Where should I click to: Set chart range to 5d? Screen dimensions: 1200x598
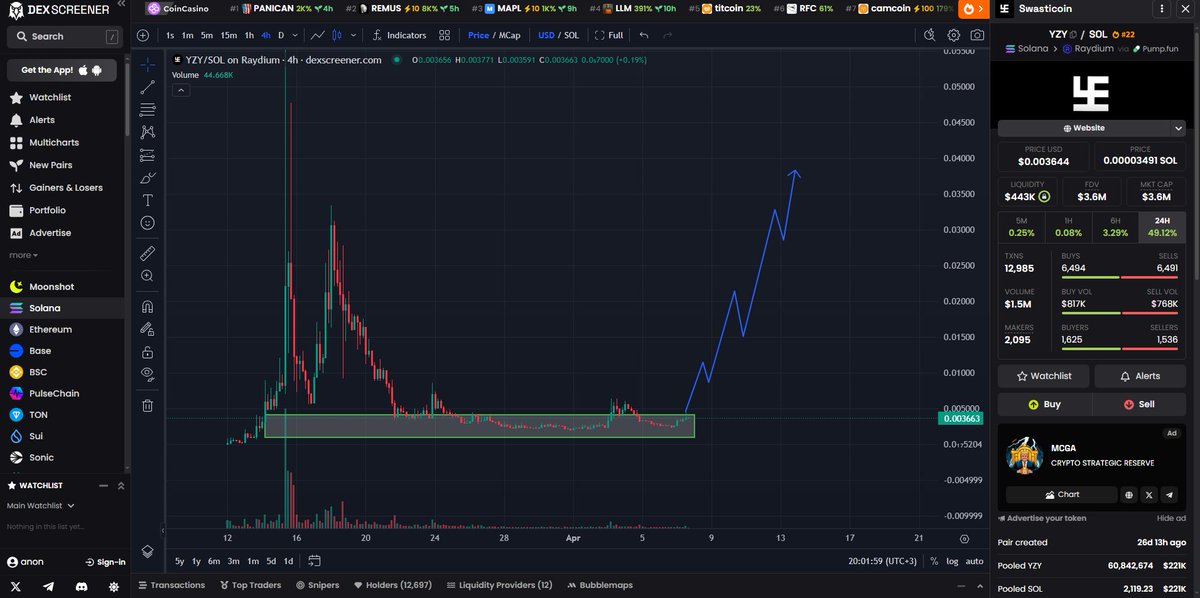click(271, 561)
